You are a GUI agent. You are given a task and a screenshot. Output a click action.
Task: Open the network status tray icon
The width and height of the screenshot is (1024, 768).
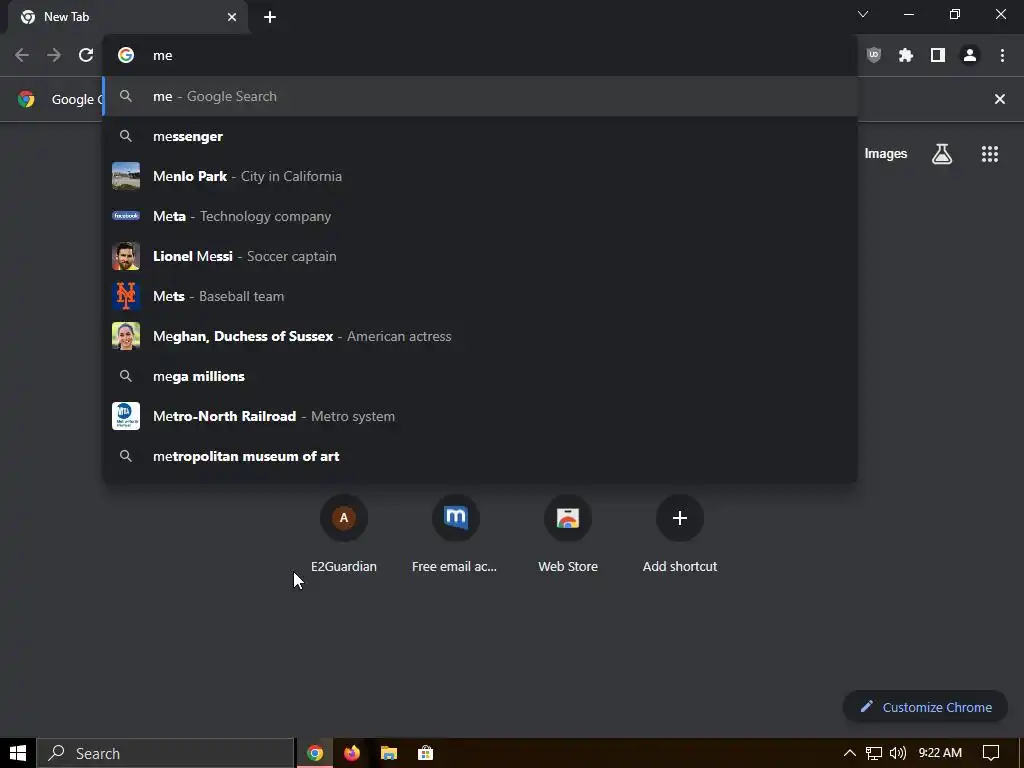(x=873, y=753)
